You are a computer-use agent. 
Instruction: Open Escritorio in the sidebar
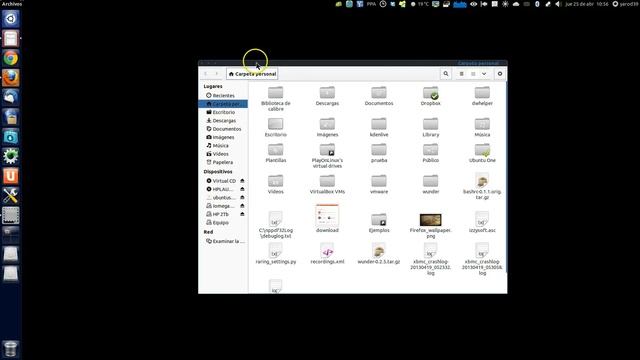[223, 112]
